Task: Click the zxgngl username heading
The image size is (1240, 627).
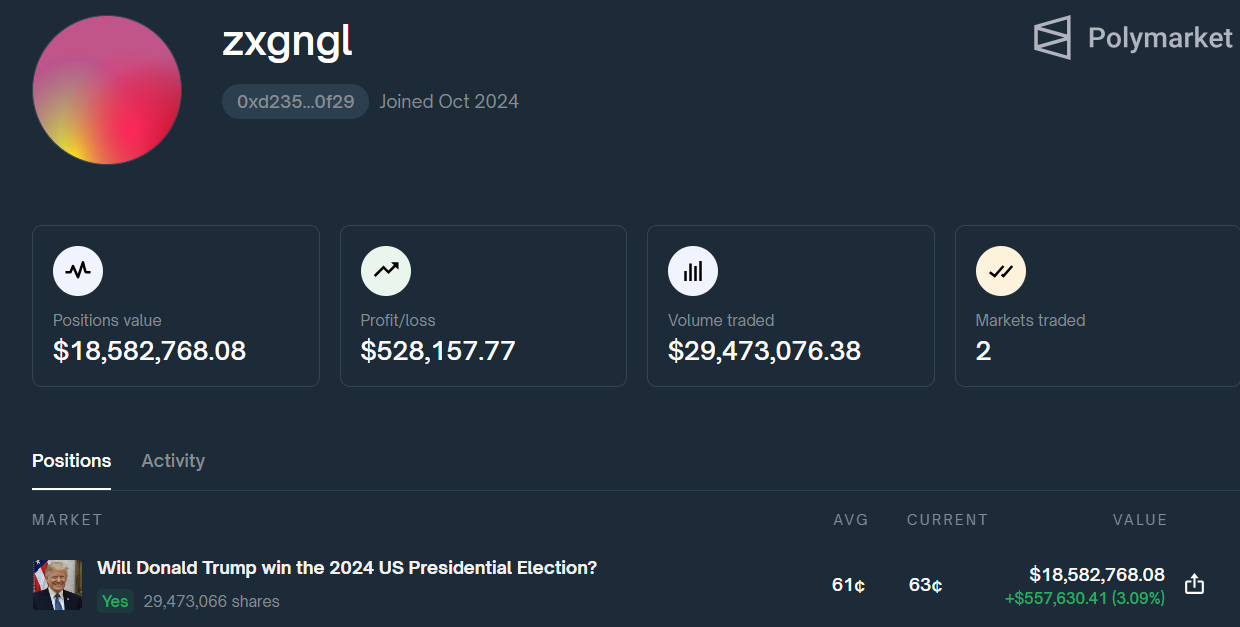Action: tap(287, 42)
